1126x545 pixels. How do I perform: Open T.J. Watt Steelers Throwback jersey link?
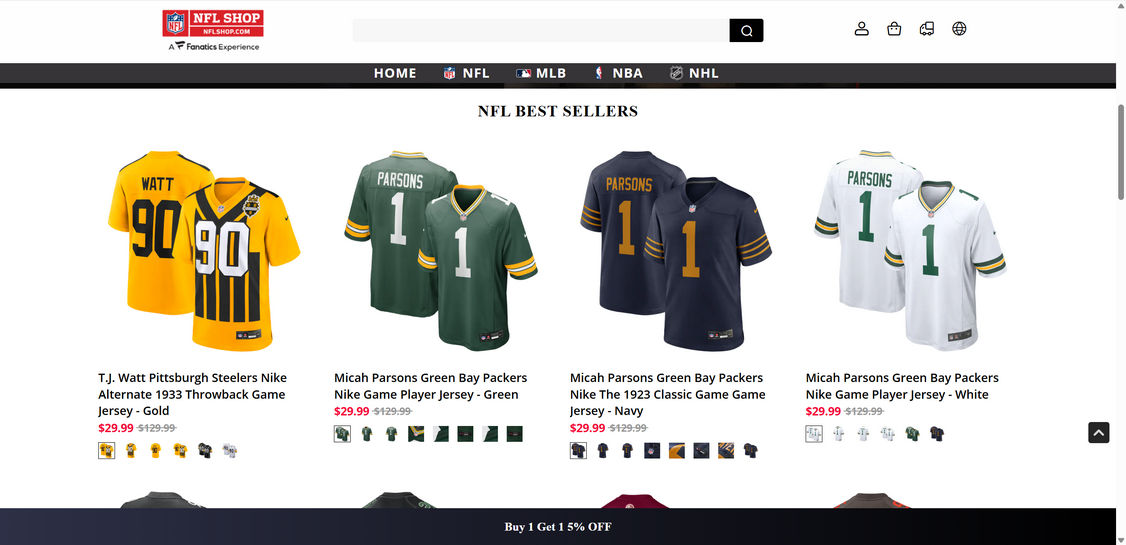192,394
